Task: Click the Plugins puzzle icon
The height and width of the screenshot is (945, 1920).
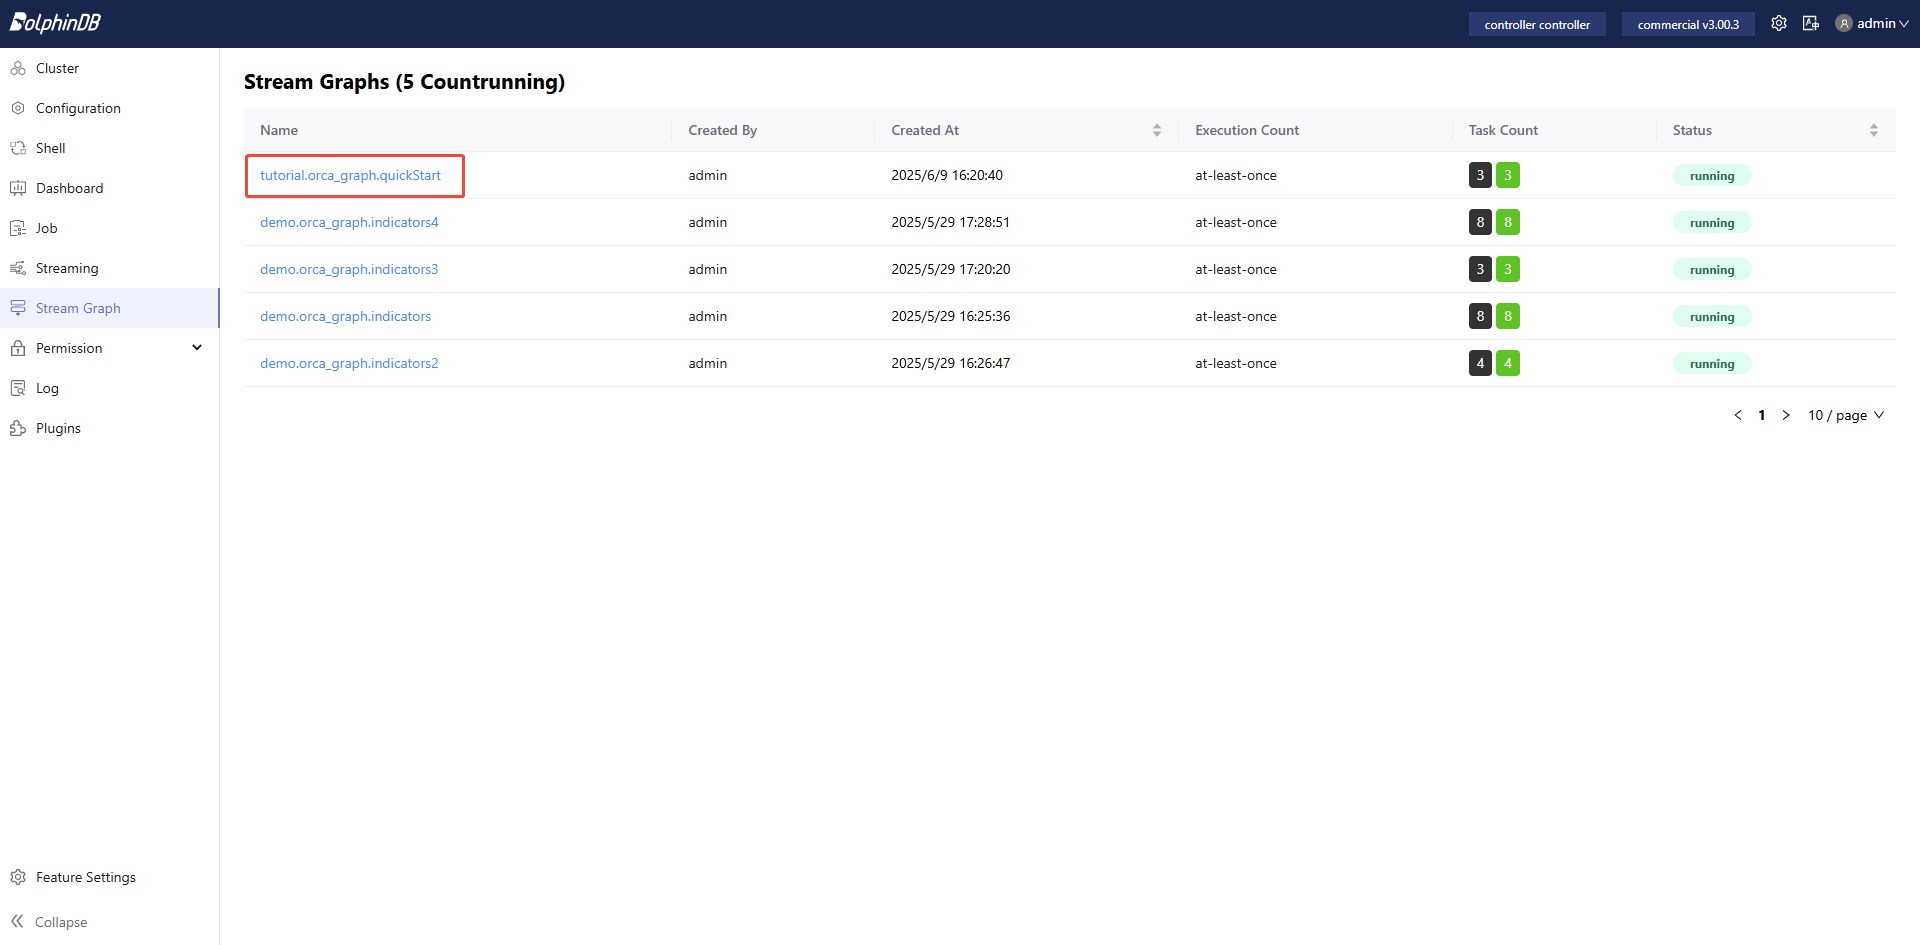Action: tap(18, 428)
